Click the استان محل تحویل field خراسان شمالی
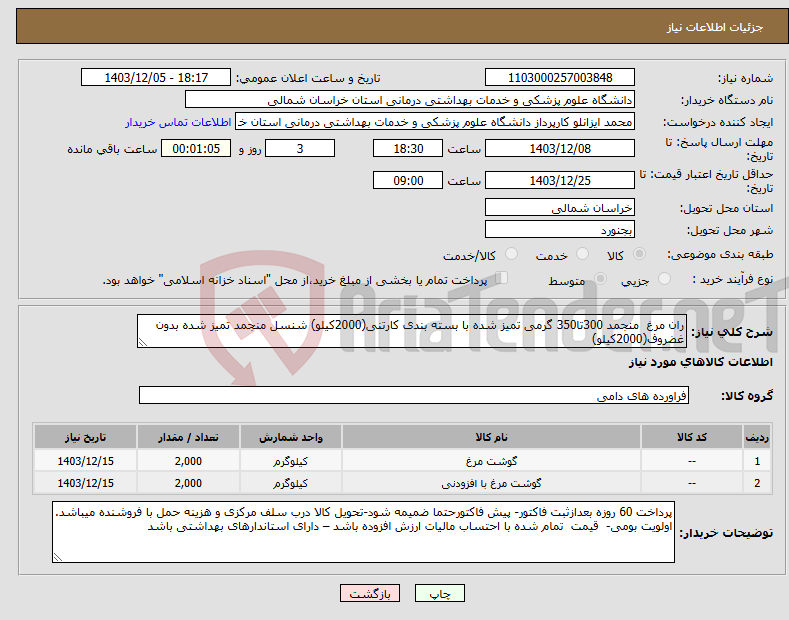This screenshot has height=620, width=789. [x=560, y=207]
